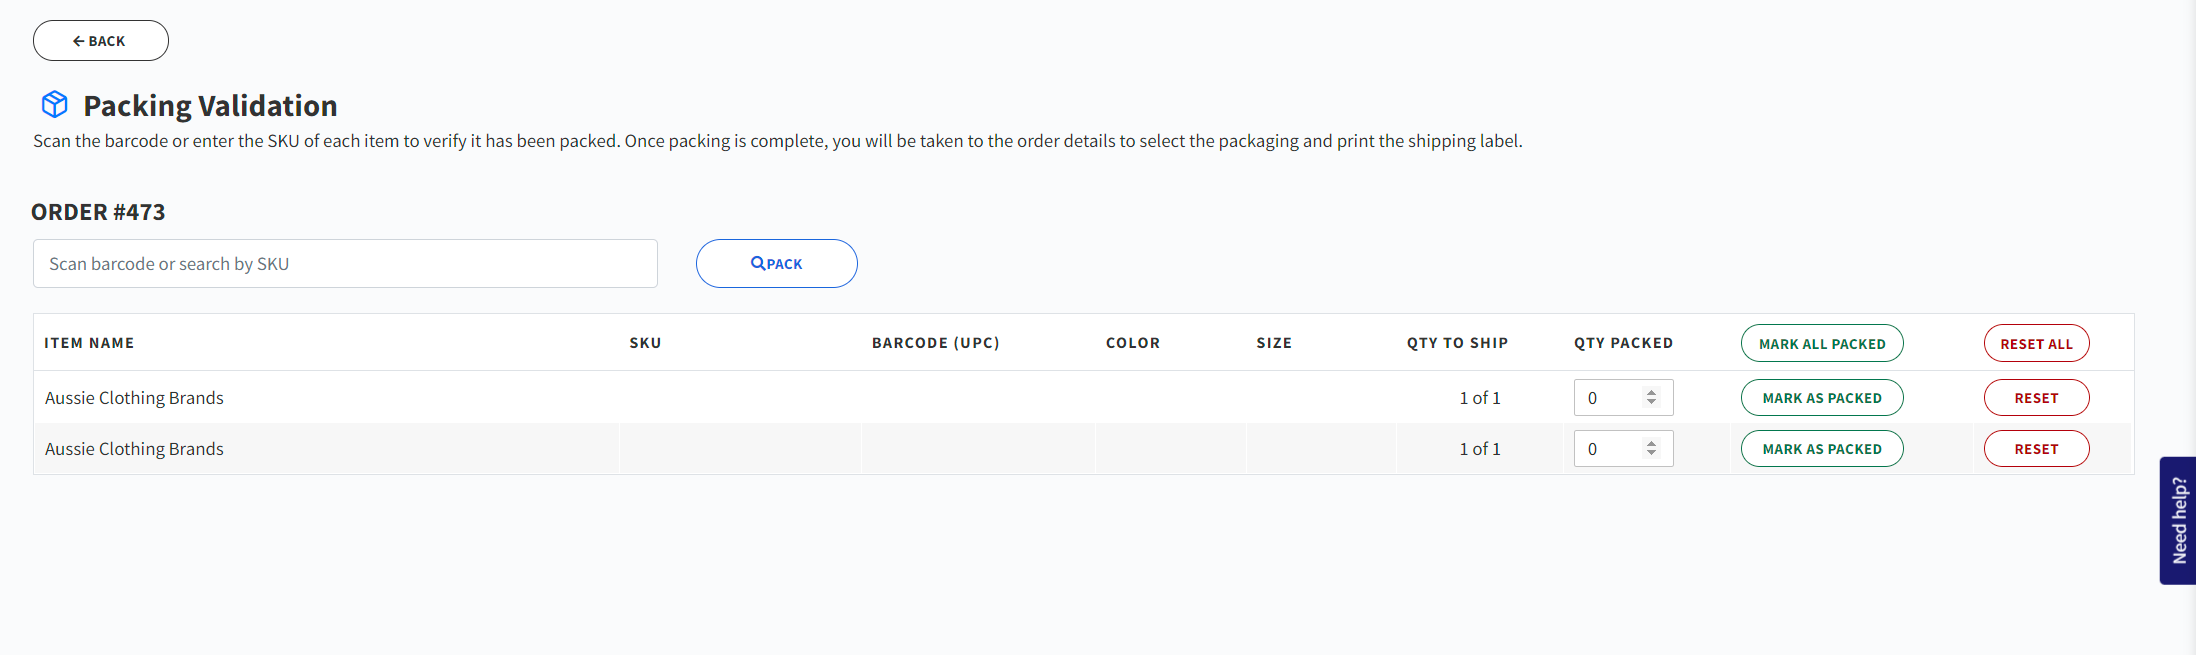
Task: Click RESET ALL
Action: pyautogui.click(x=2036, y=342)
